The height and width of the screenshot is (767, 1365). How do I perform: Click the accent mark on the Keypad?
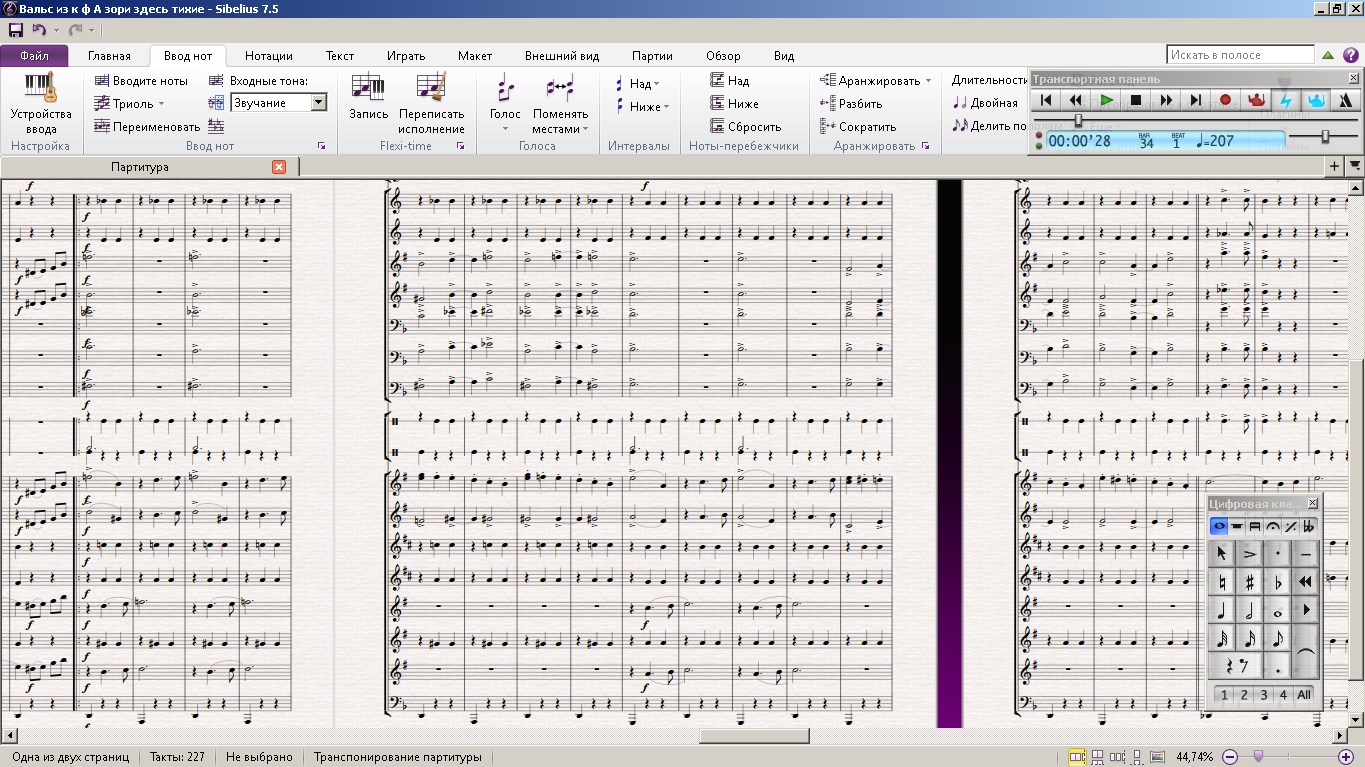[1250, 553]
